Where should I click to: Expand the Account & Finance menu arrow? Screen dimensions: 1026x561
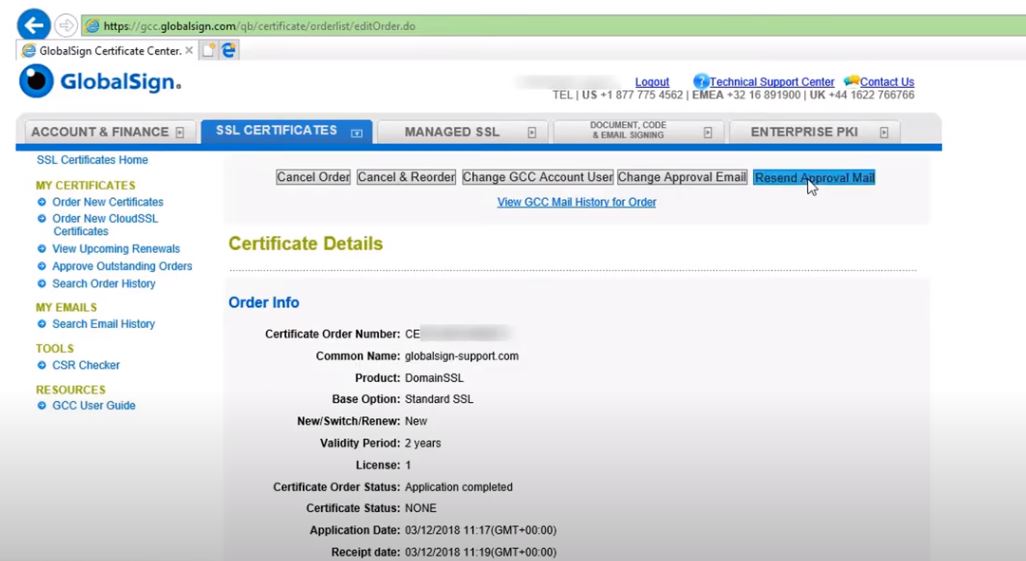[x=180, y=132]
